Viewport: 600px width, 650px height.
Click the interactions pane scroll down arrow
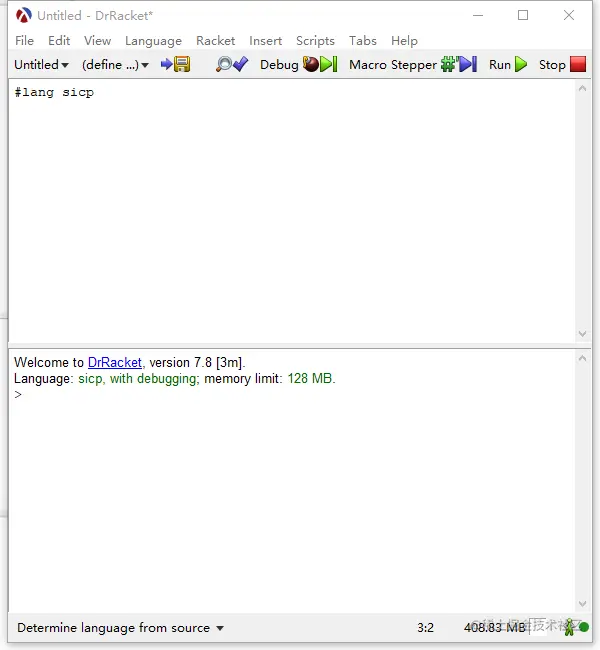pos(582,604)
